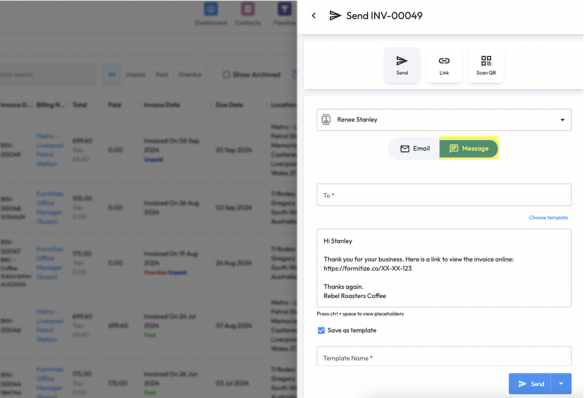Open the Scan QR option

pyautogui.click(x=486, y=65)
